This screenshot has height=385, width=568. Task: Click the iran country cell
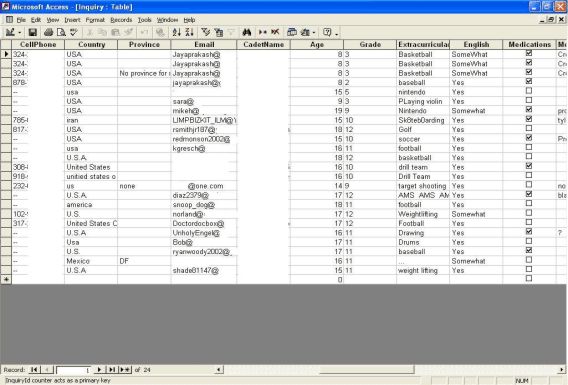91,120
